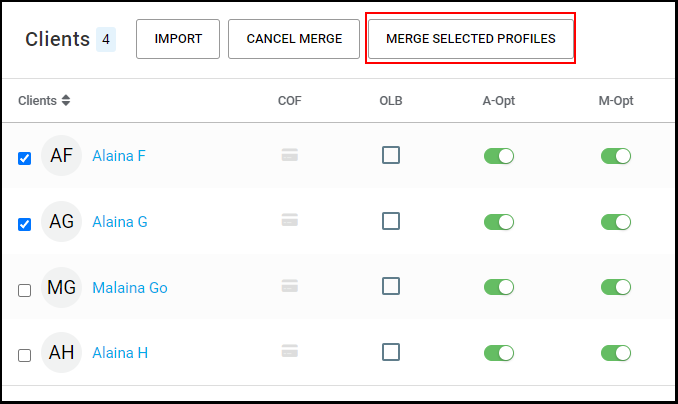678x404 pixels.
Task: Select Malaina Go's merge checkbox
Action: 25,290
